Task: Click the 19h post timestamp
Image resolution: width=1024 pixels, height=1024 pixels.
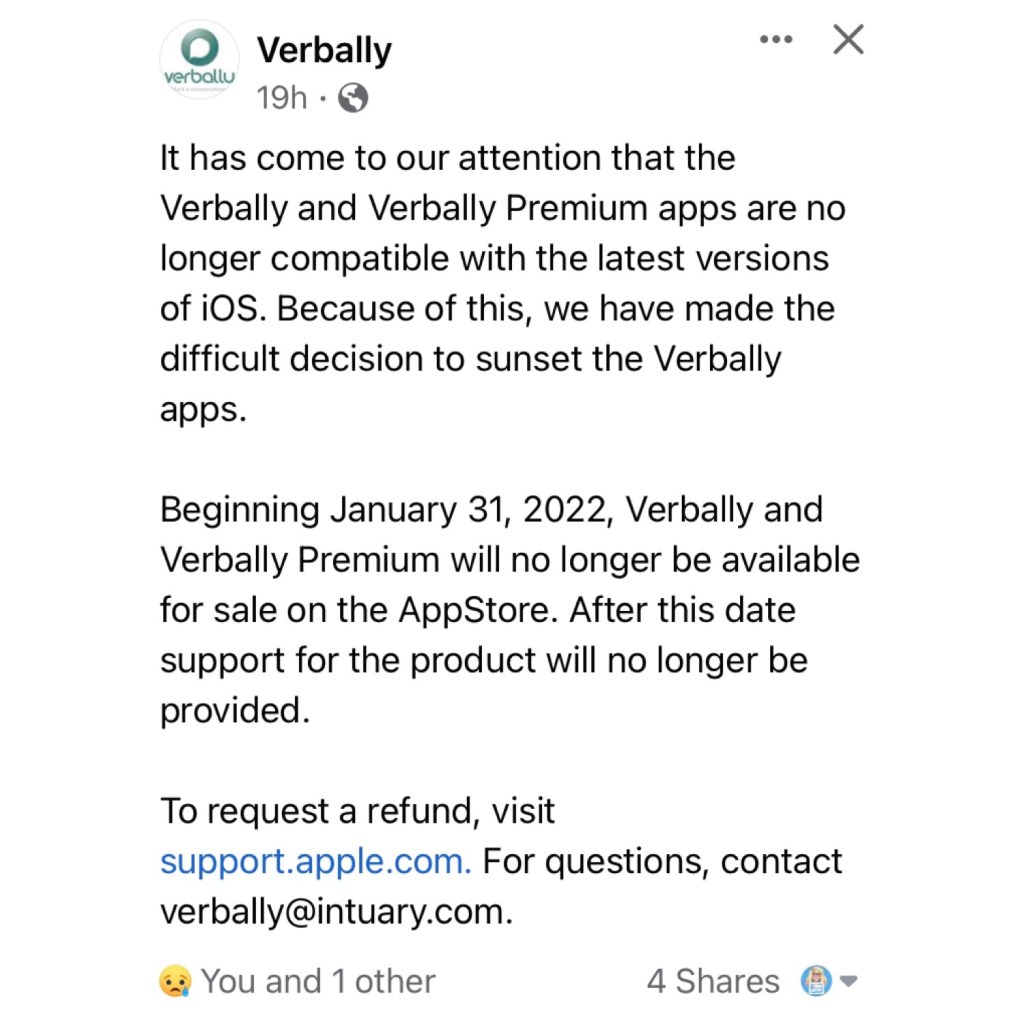Action: coord(282,97)
